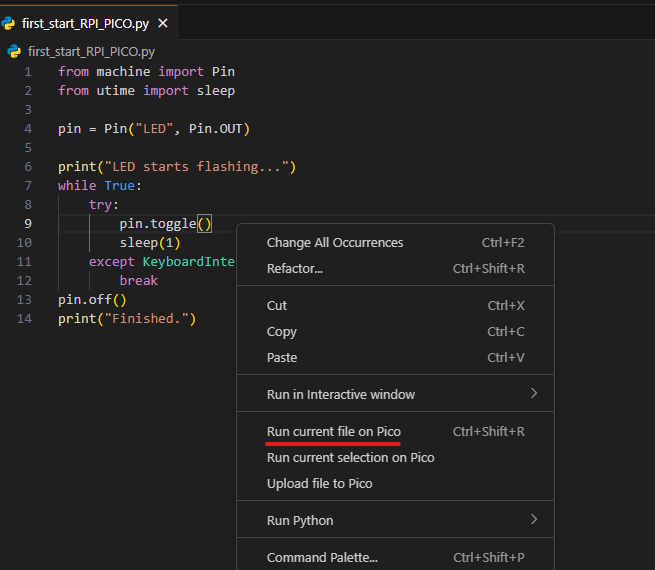Image resolution: width=655 pixels, height=570 pixels.
Task: Open first_start_RPI_PICO.py breadcrumb entry
Action: click(x=91, y=51)
